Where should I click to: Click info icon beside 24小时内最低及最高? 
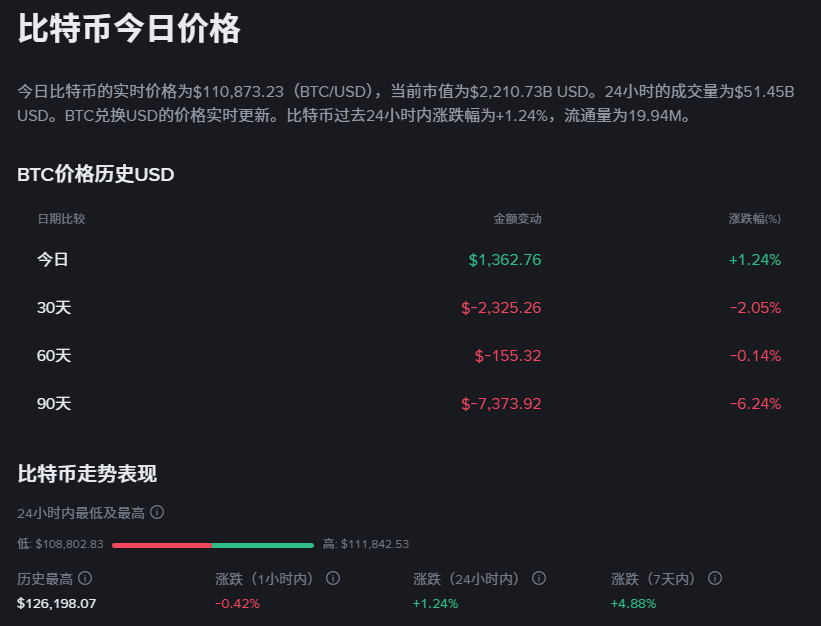pyautogui.click(x=157, y=512)
